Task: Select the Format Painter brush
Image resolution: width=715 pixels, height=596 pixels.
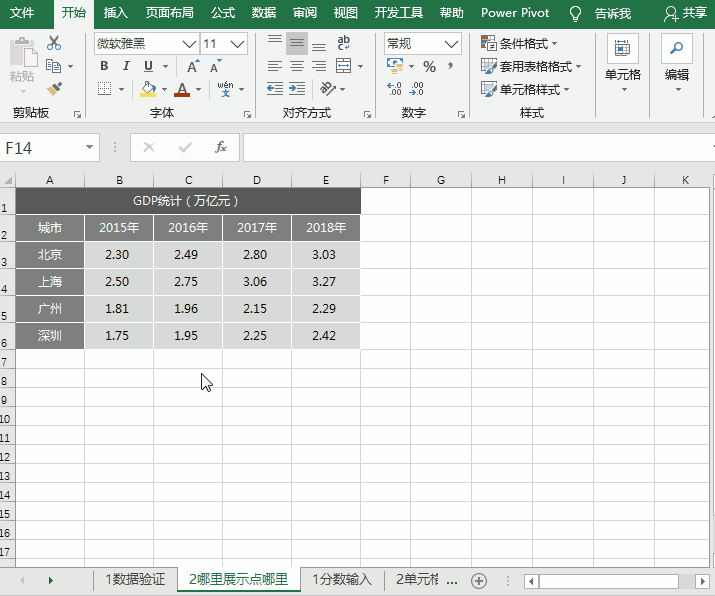Action: pyautogui.click(x=54, y=88)
